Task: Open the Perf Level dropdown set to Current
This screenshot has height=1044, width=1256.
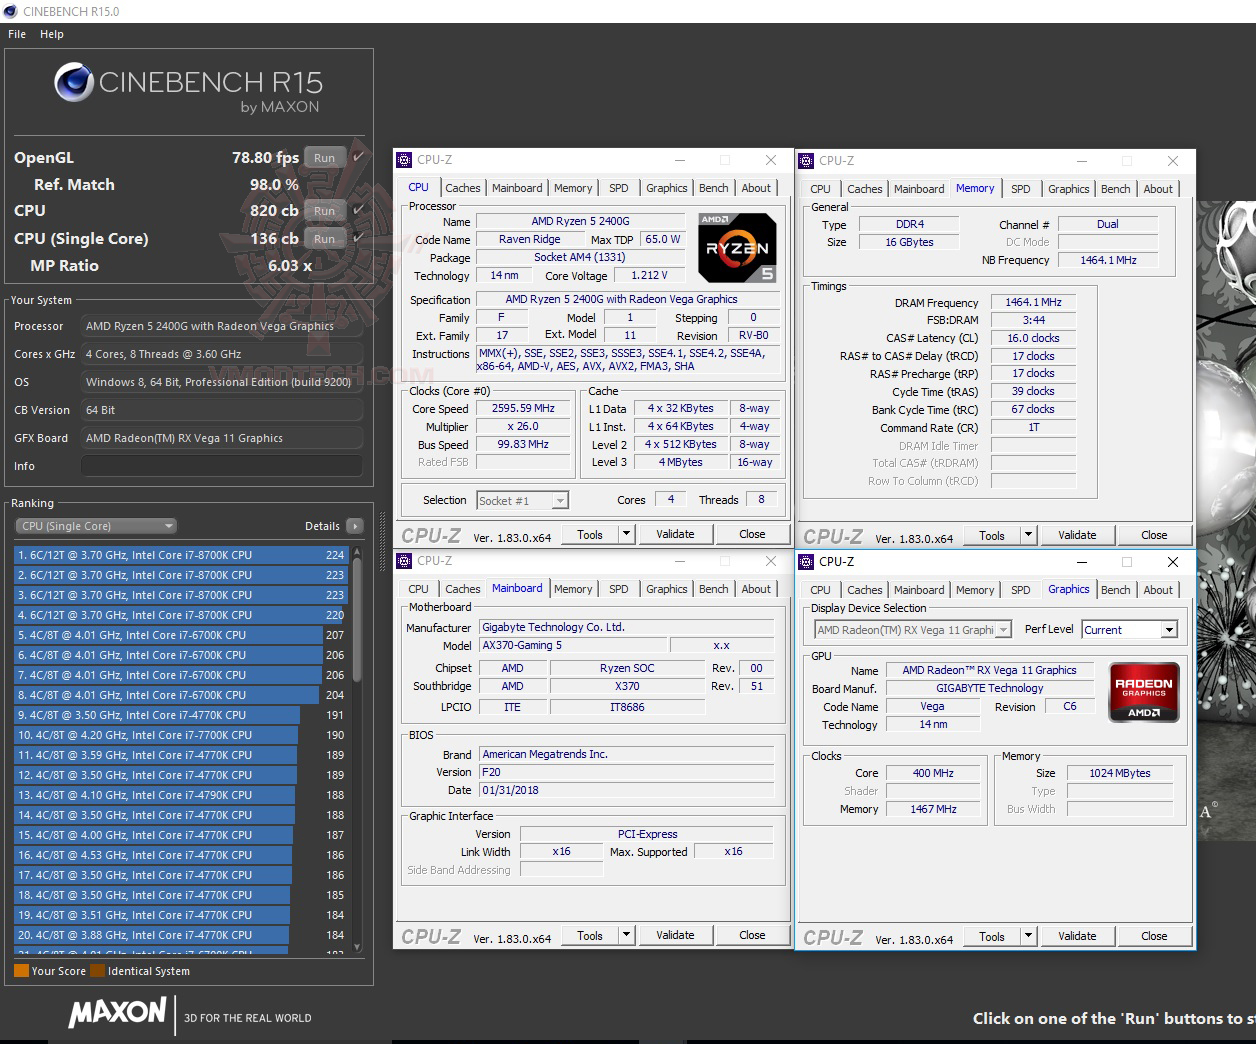Action: tap(1168, 629)
